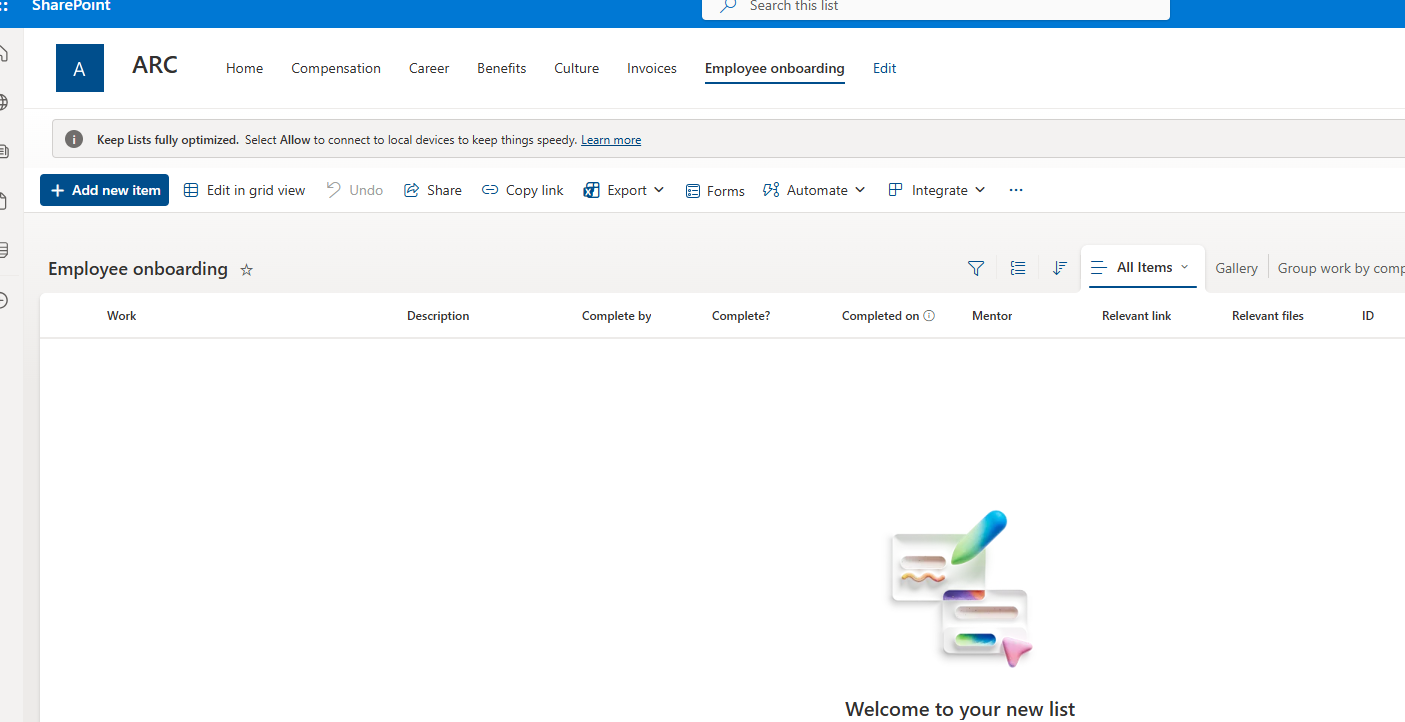Click Copy link in toolbar
This screenshot has width=1405, height=722.
(523, 190)
